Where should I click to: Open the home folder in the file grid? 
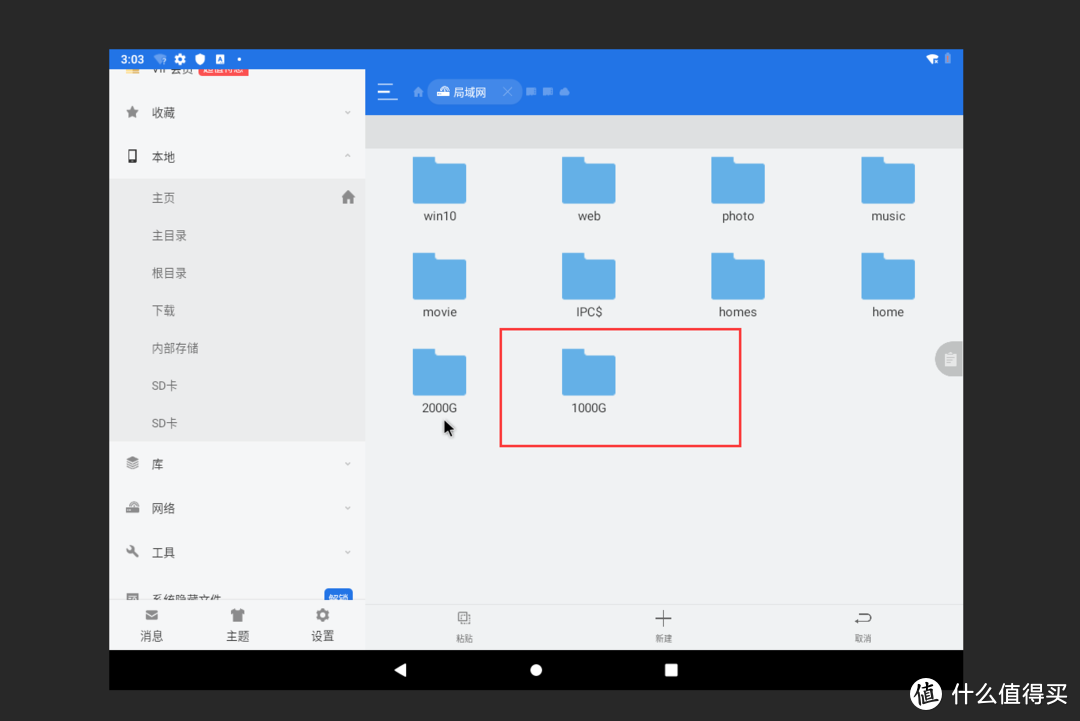click(888, 285)
